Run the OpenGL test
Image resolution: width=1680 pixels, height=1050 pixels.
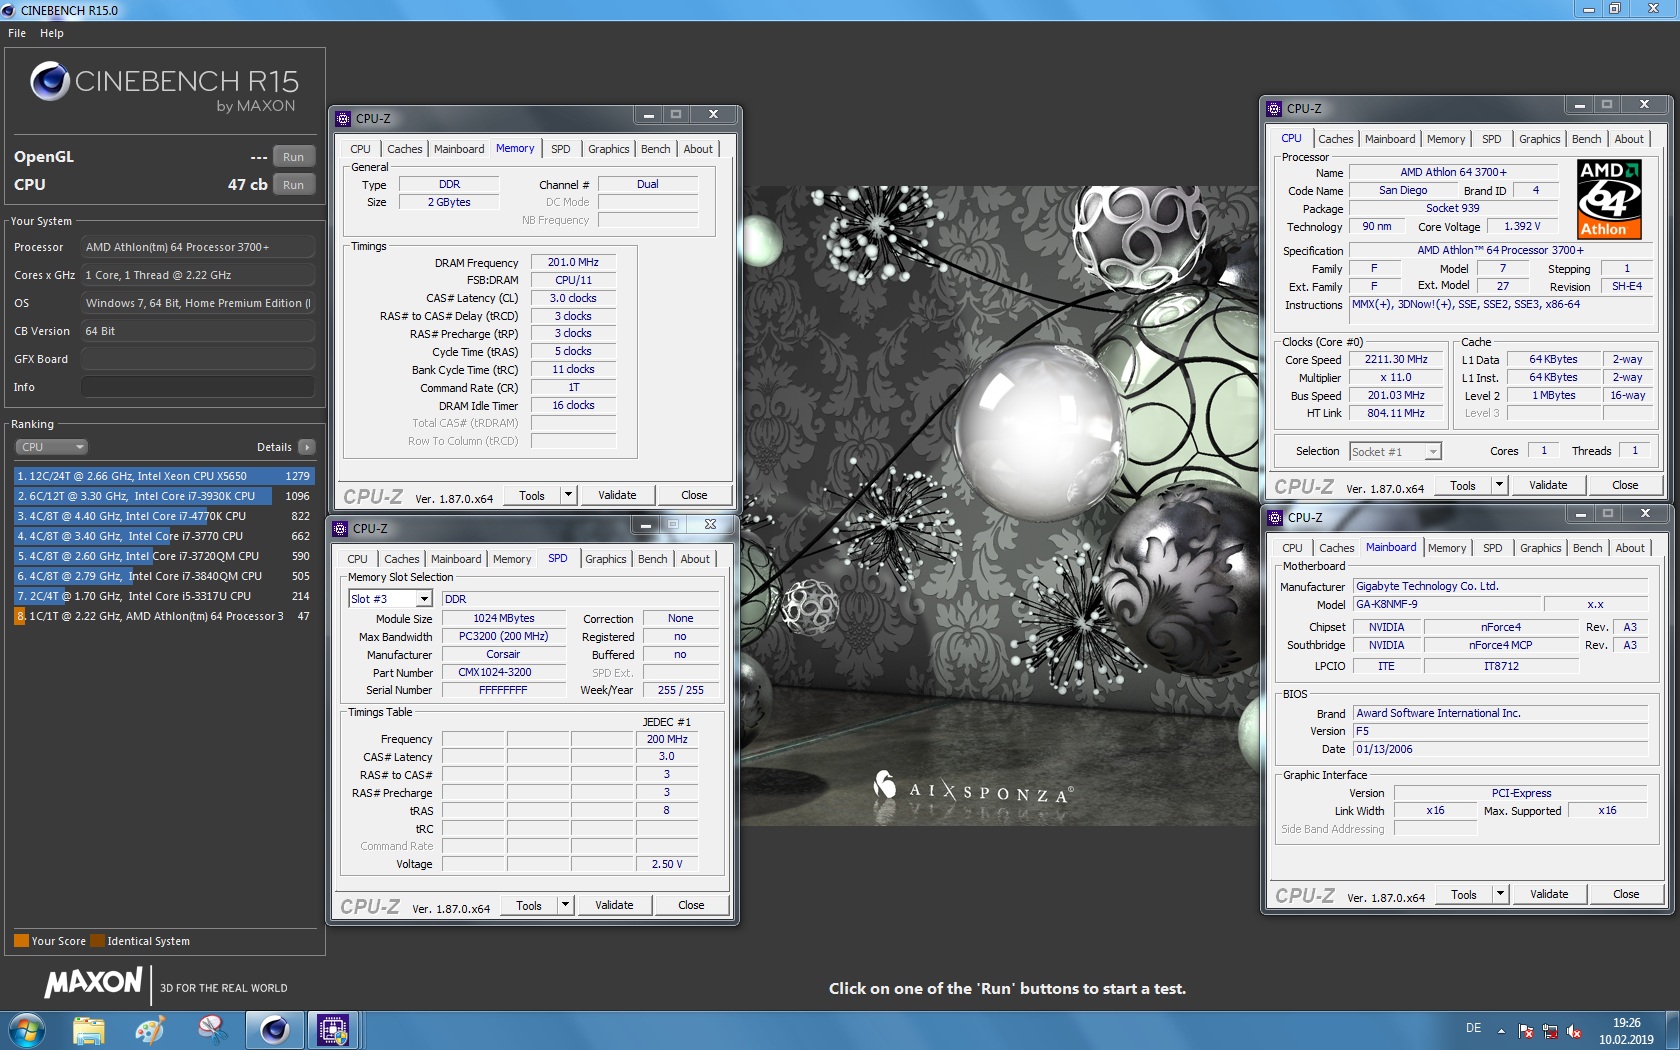point(293,157)
